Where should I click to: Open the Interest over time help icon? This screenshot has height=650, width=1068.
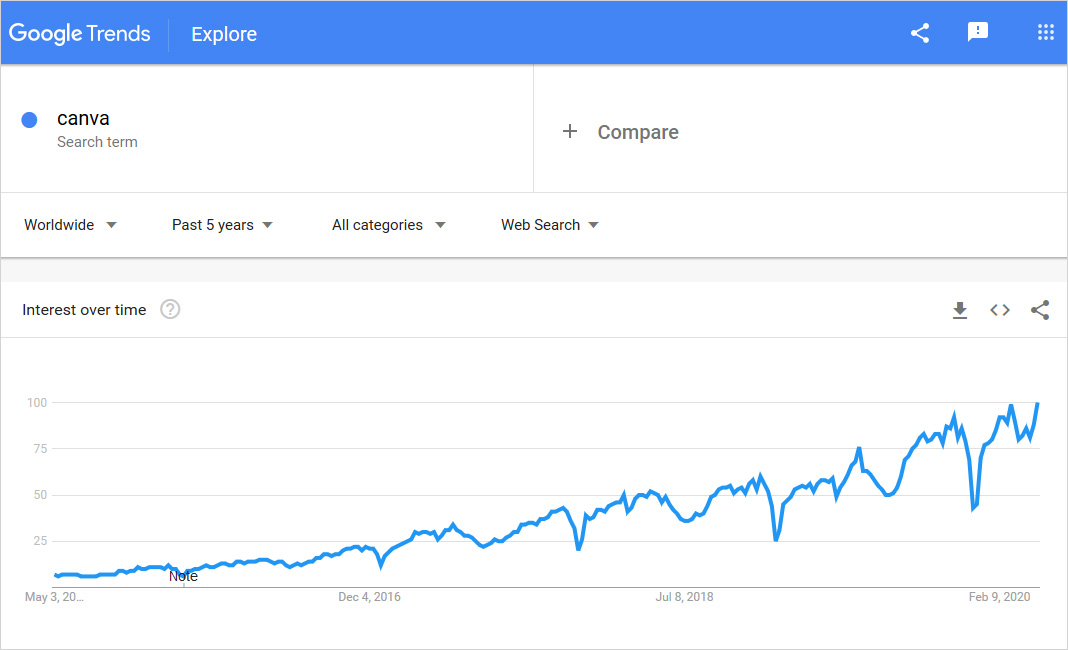click(170, 309)
